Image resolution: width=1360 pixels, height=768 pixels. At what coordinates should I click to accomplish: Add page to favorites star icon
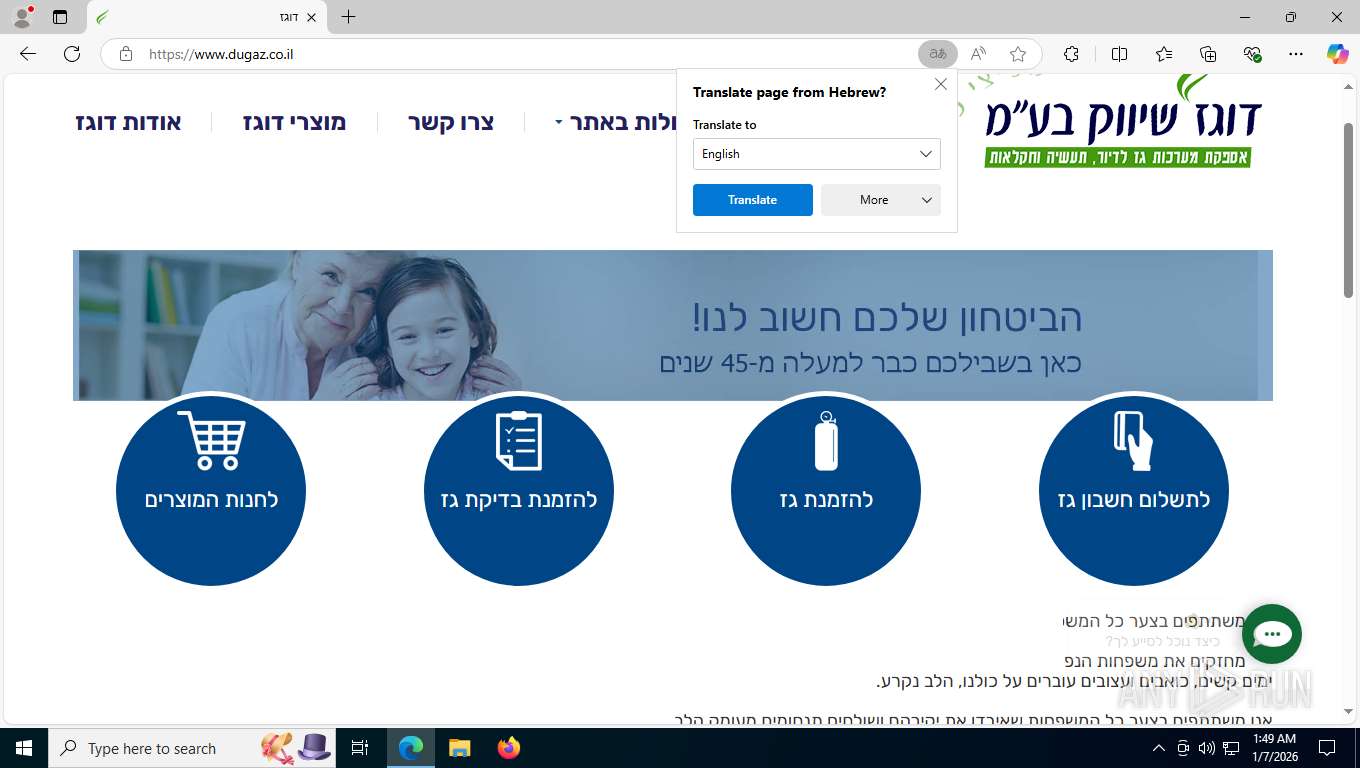(x=1018, y=54)
